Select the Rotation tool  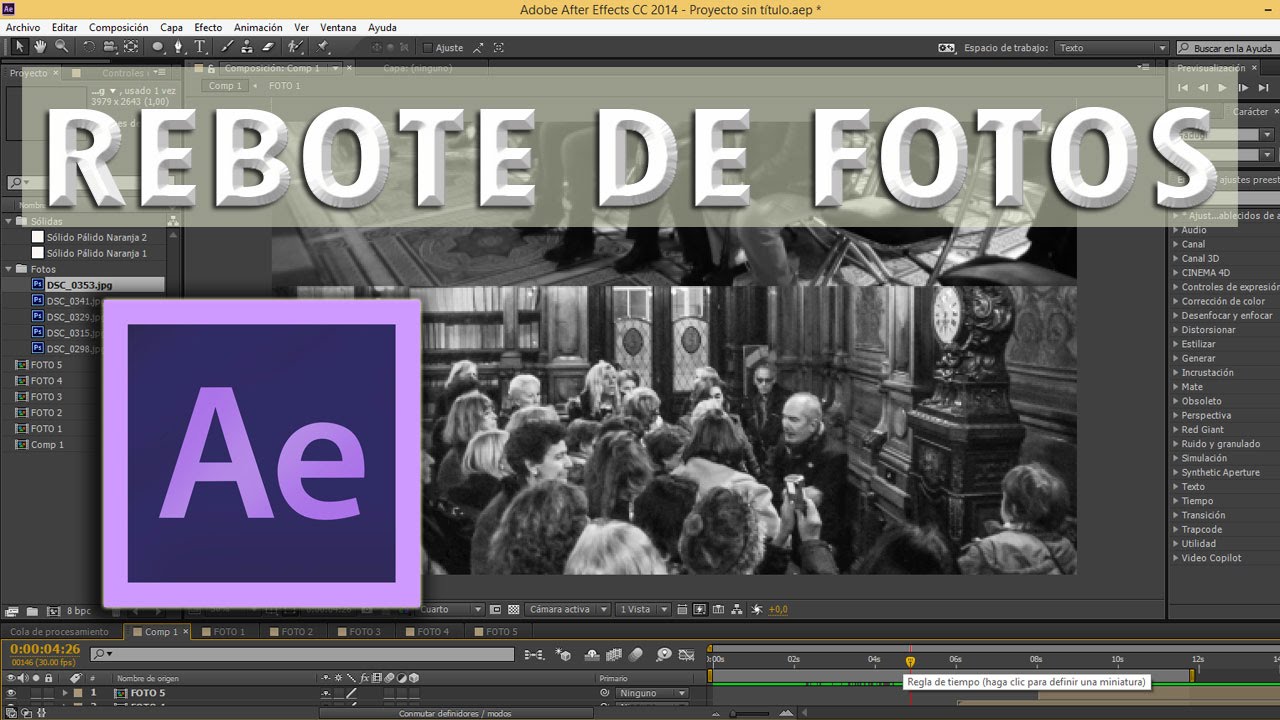[x=89, y=47]
